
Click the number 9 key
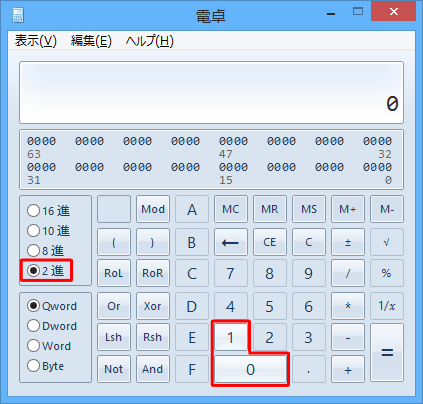309,273
